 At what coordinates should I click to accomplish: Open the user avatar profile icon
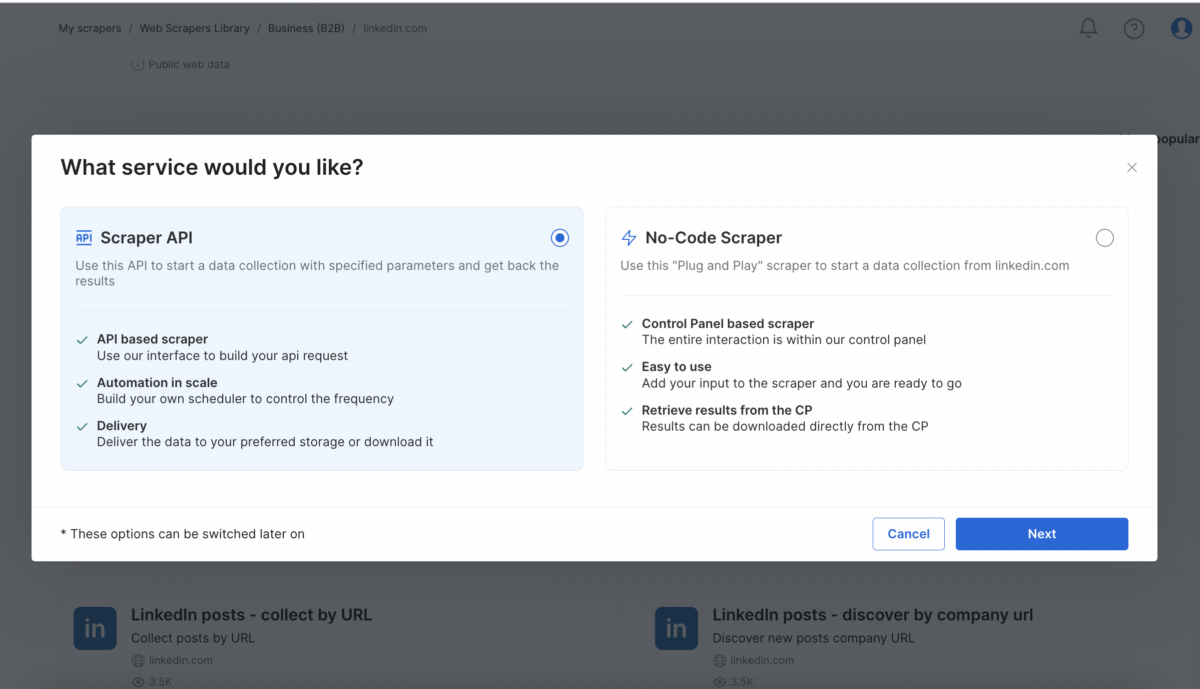tap(1181, 28)
